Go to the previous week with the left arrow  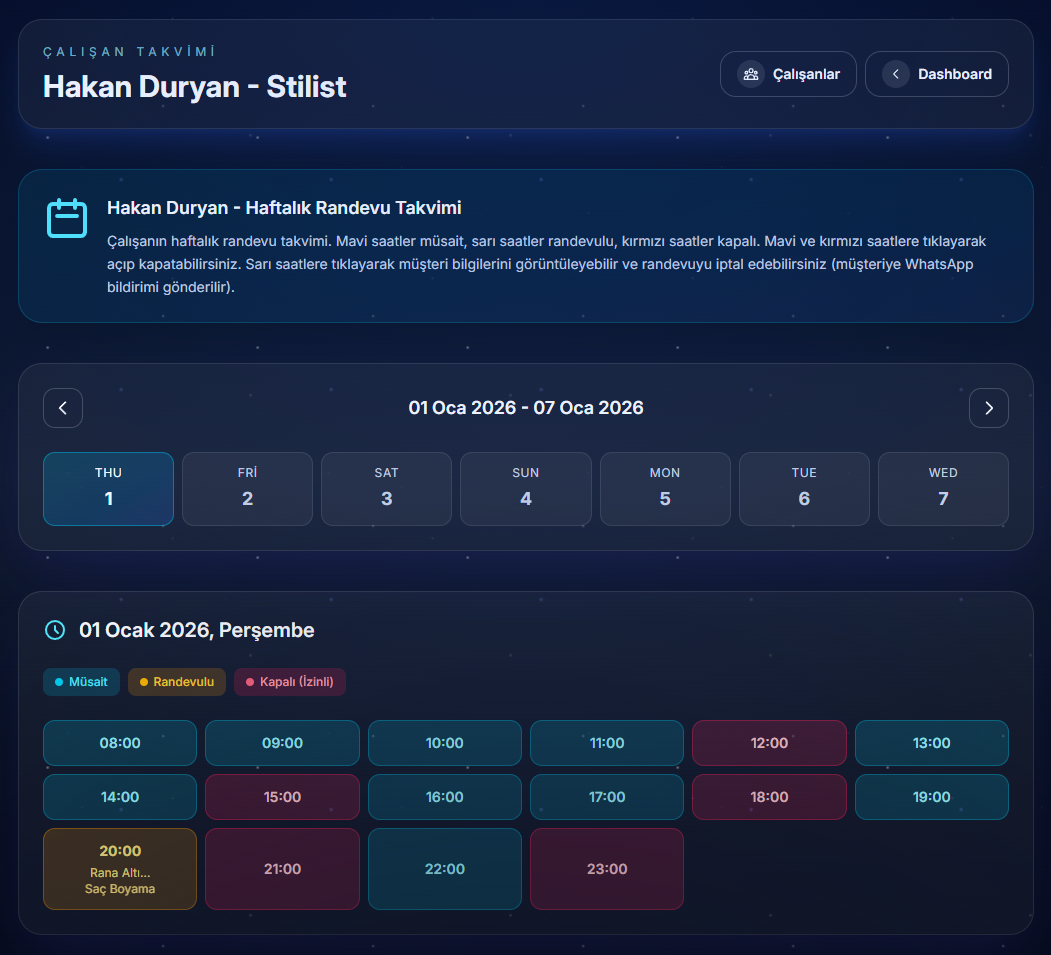[62, 408]
